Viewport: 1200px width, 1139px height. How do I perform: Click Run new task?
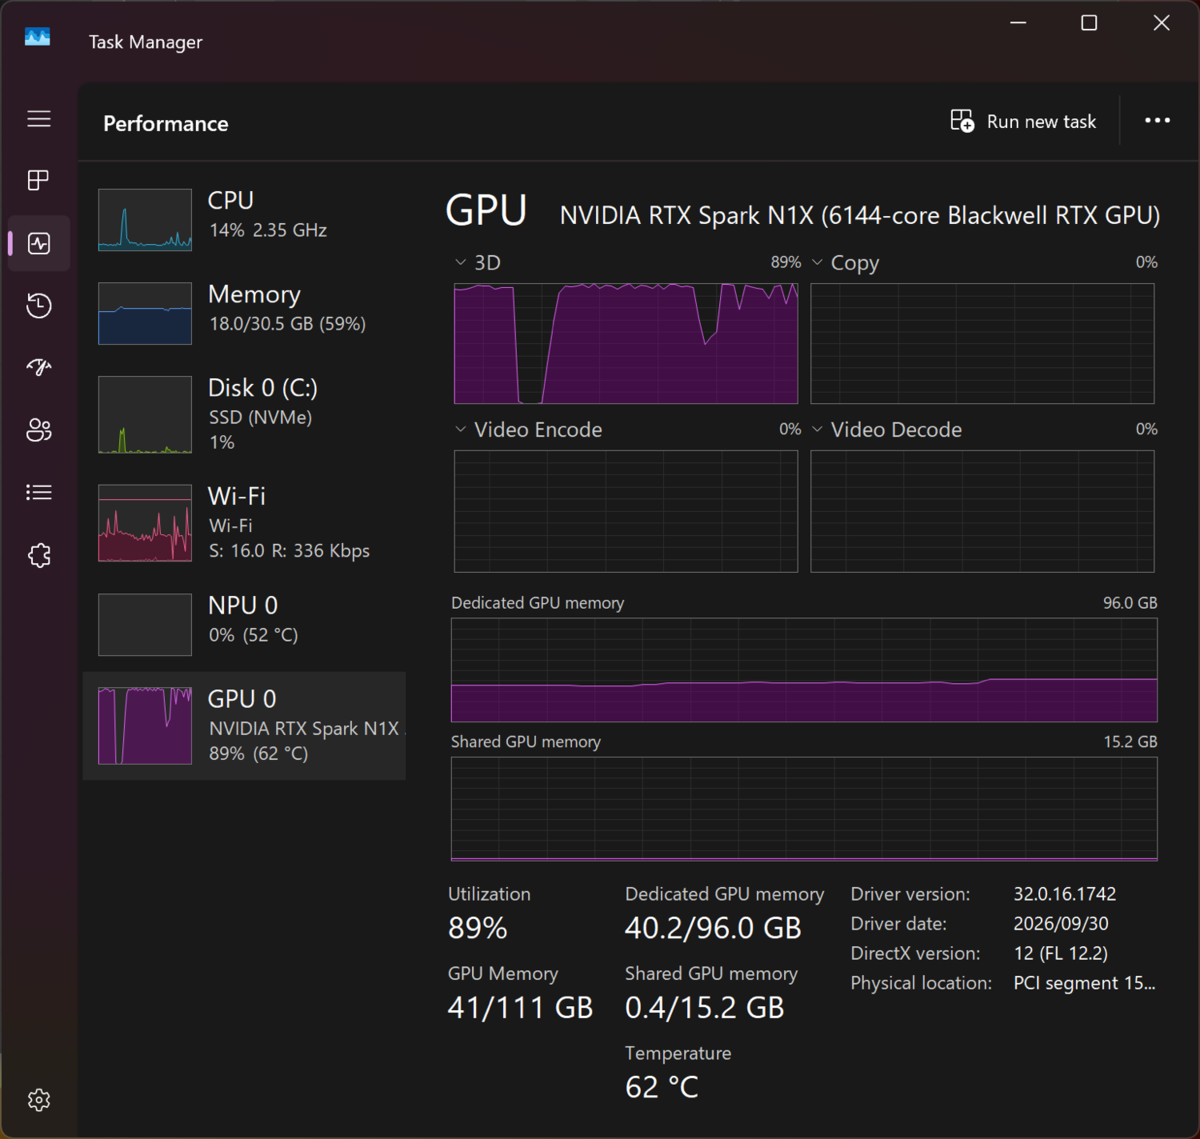click(1023, 121)
